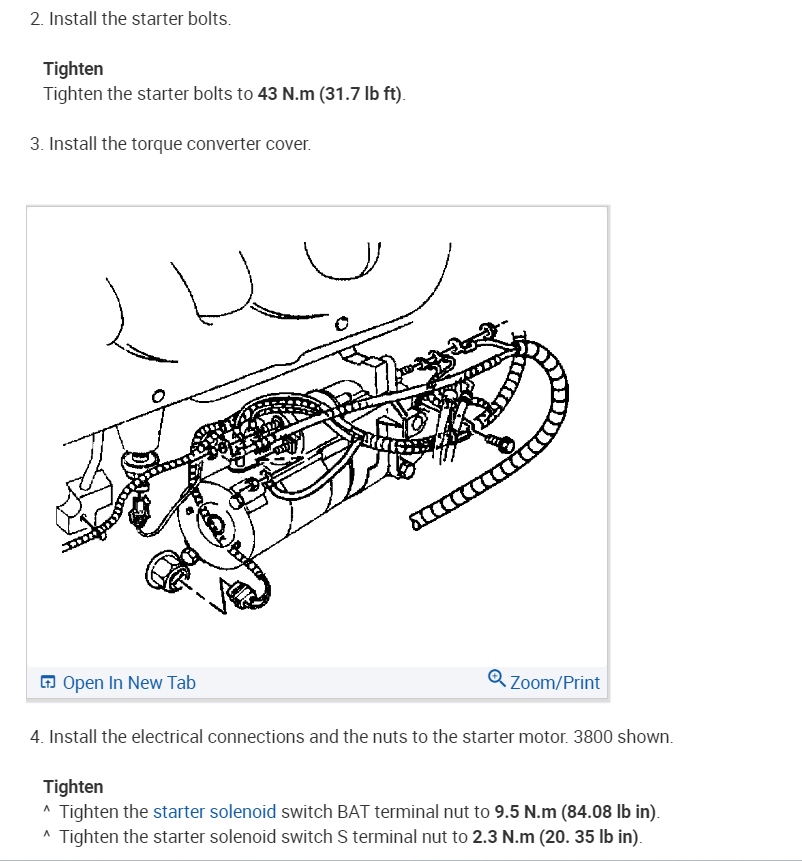Open the diagram via Open In New Tab link
The height and width of the screenshot is (861, 802).
click(x=129, y=683)
